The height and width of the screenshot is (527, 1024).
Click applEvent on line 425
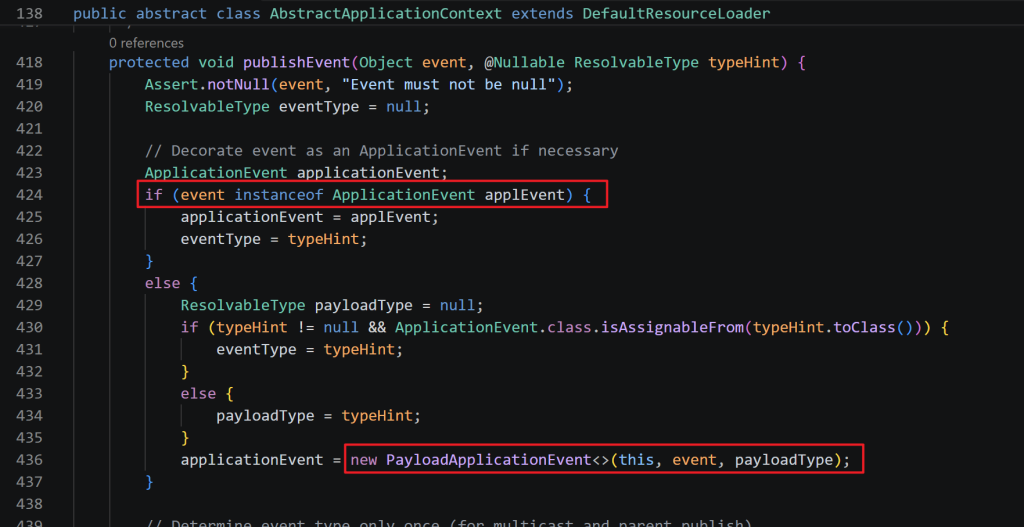click(391, 217)
